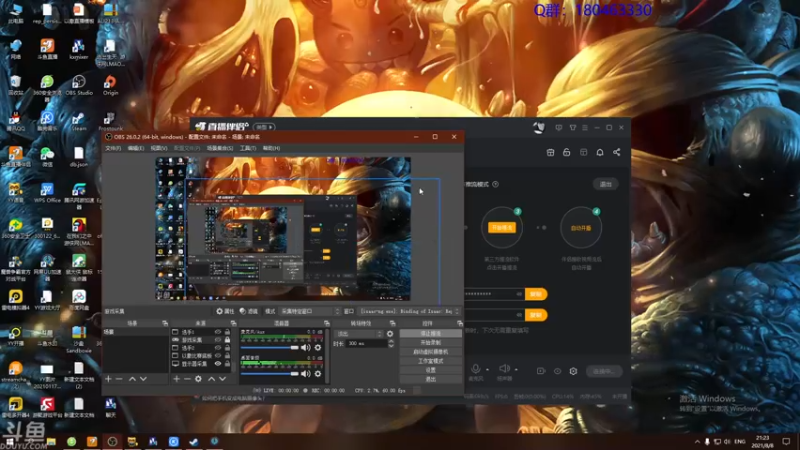Add a new source with plus icon
800x450 pixels.
(x=177, y=379)
